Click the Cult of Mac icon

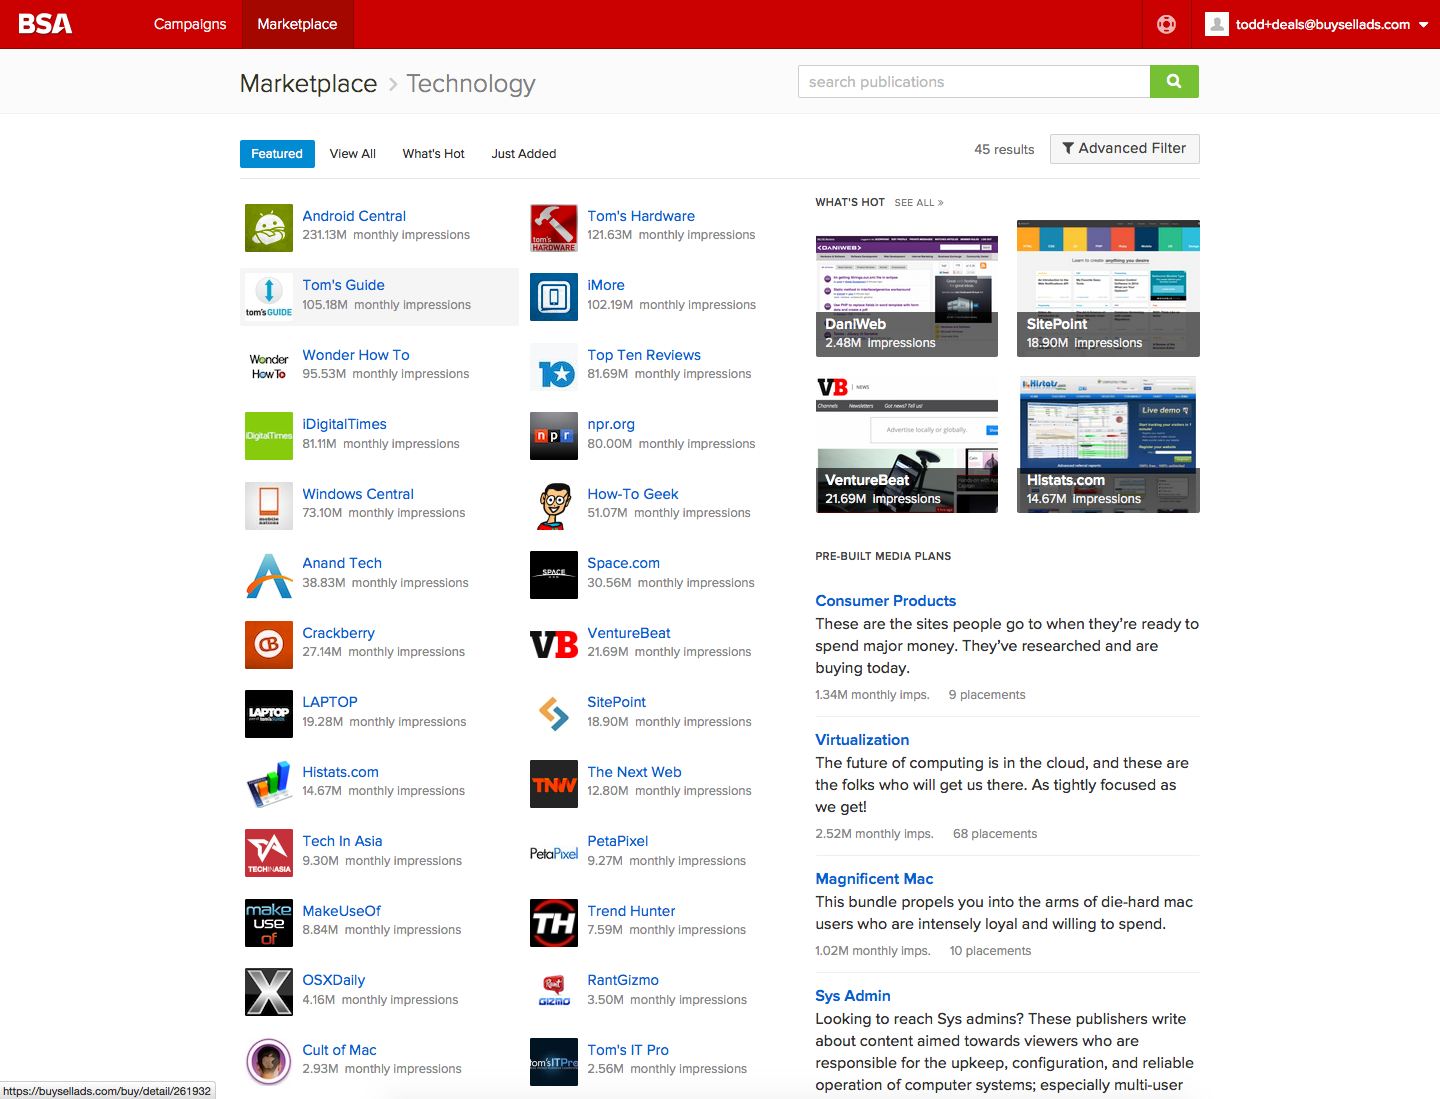[269, 1062]
